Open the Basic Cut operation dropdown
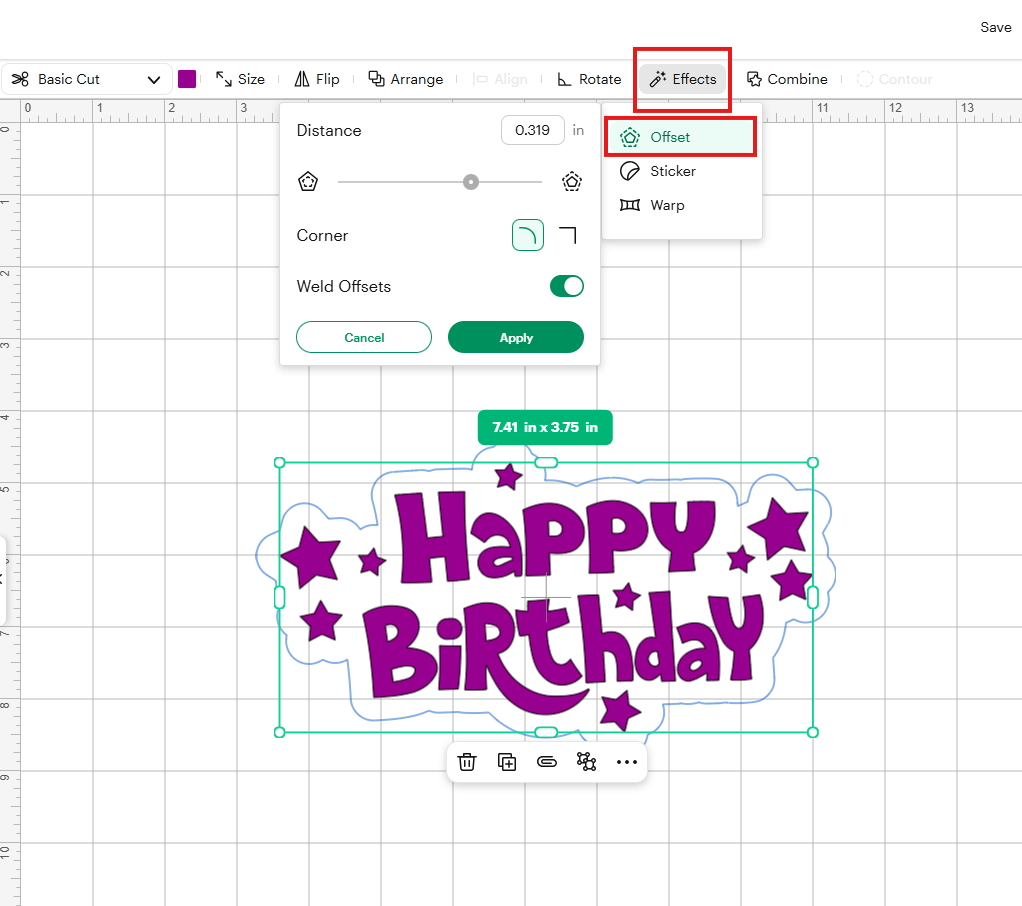This screenshot has height=906, width=1022. [x=87, y=80]
